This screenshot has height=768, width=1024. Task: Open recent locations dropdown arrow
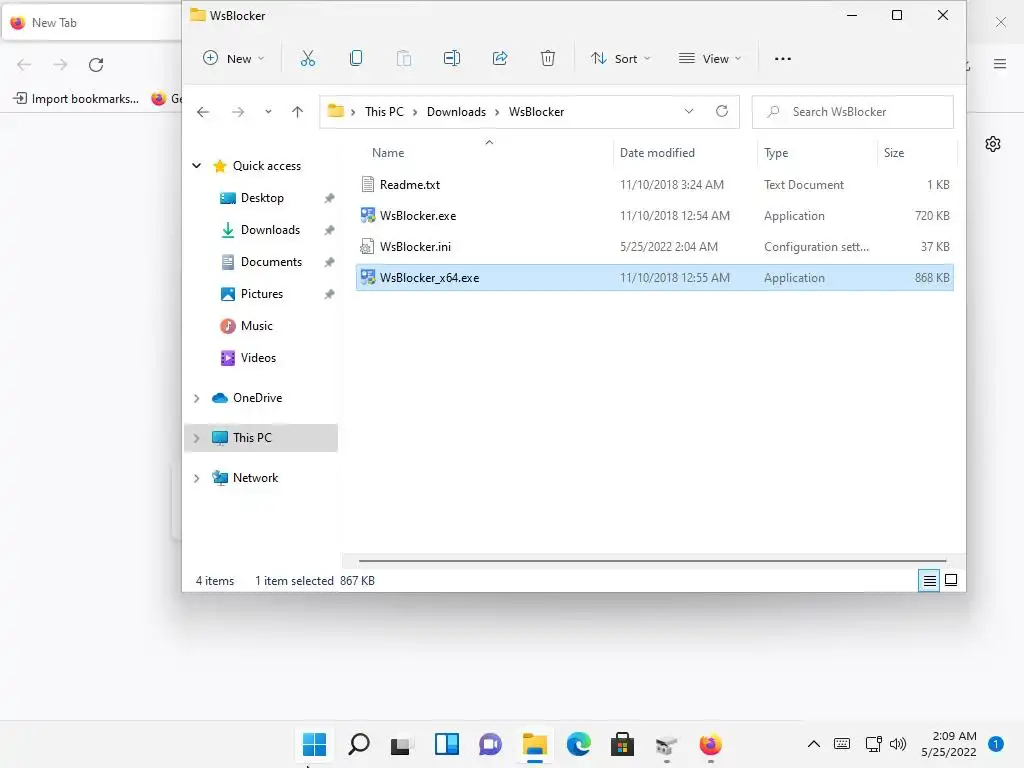click(x=268, y=112)
